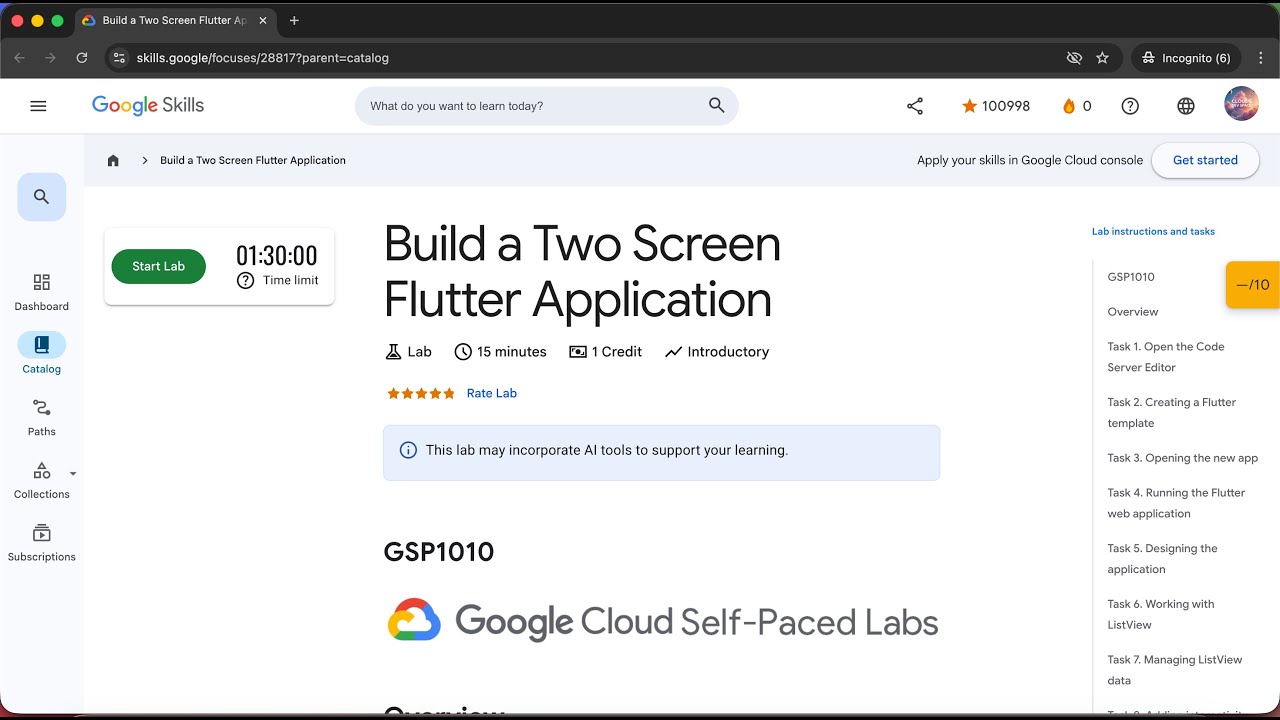Click the five-star rating display
Image resolution: width=1280 pixels, height=720 pixels.
pos(421,393)
